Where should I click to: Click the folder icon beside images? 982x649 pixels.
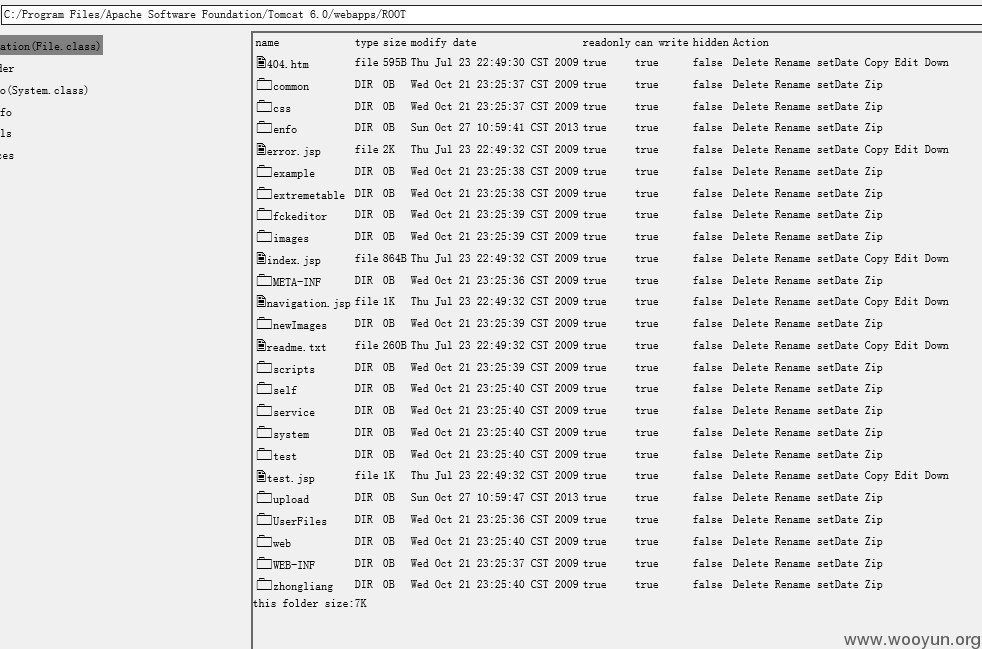point(264,236)
